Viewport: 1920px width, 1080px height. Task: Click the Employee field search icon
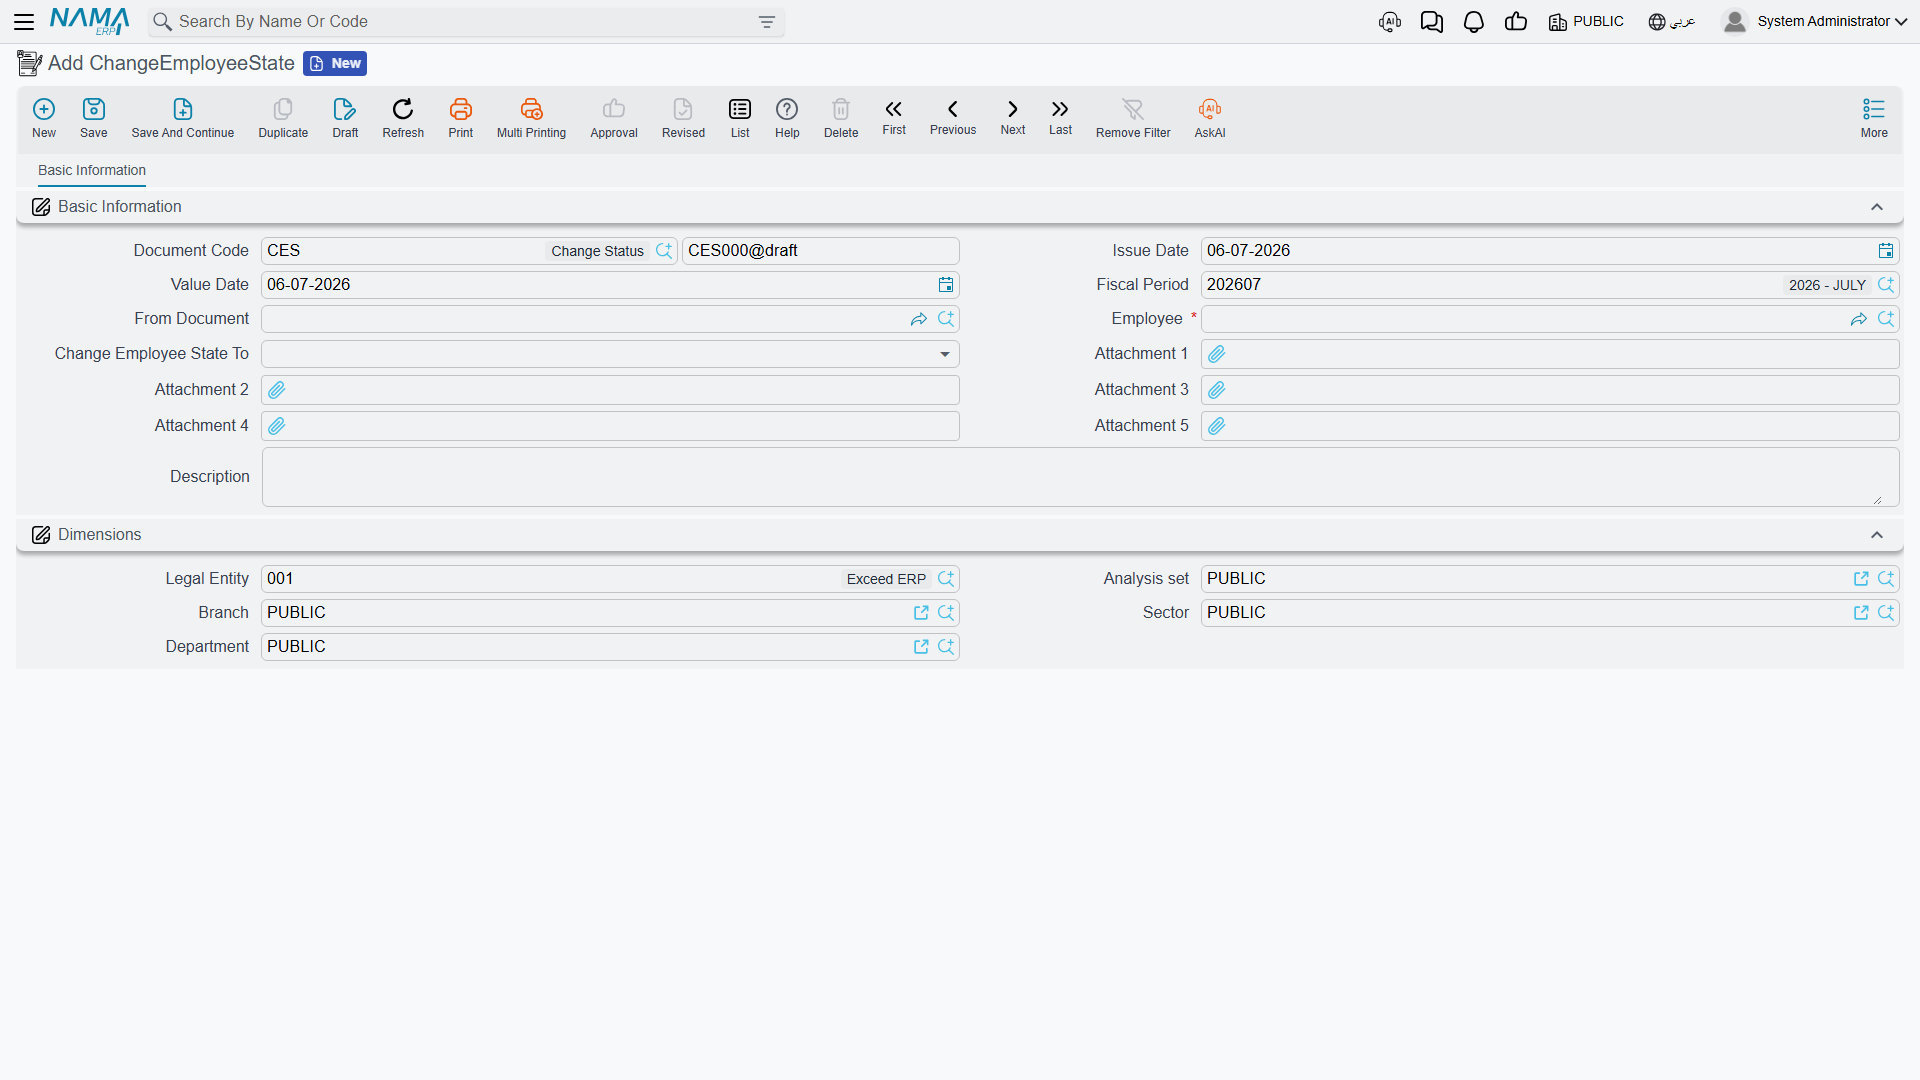pos(1885,319)
